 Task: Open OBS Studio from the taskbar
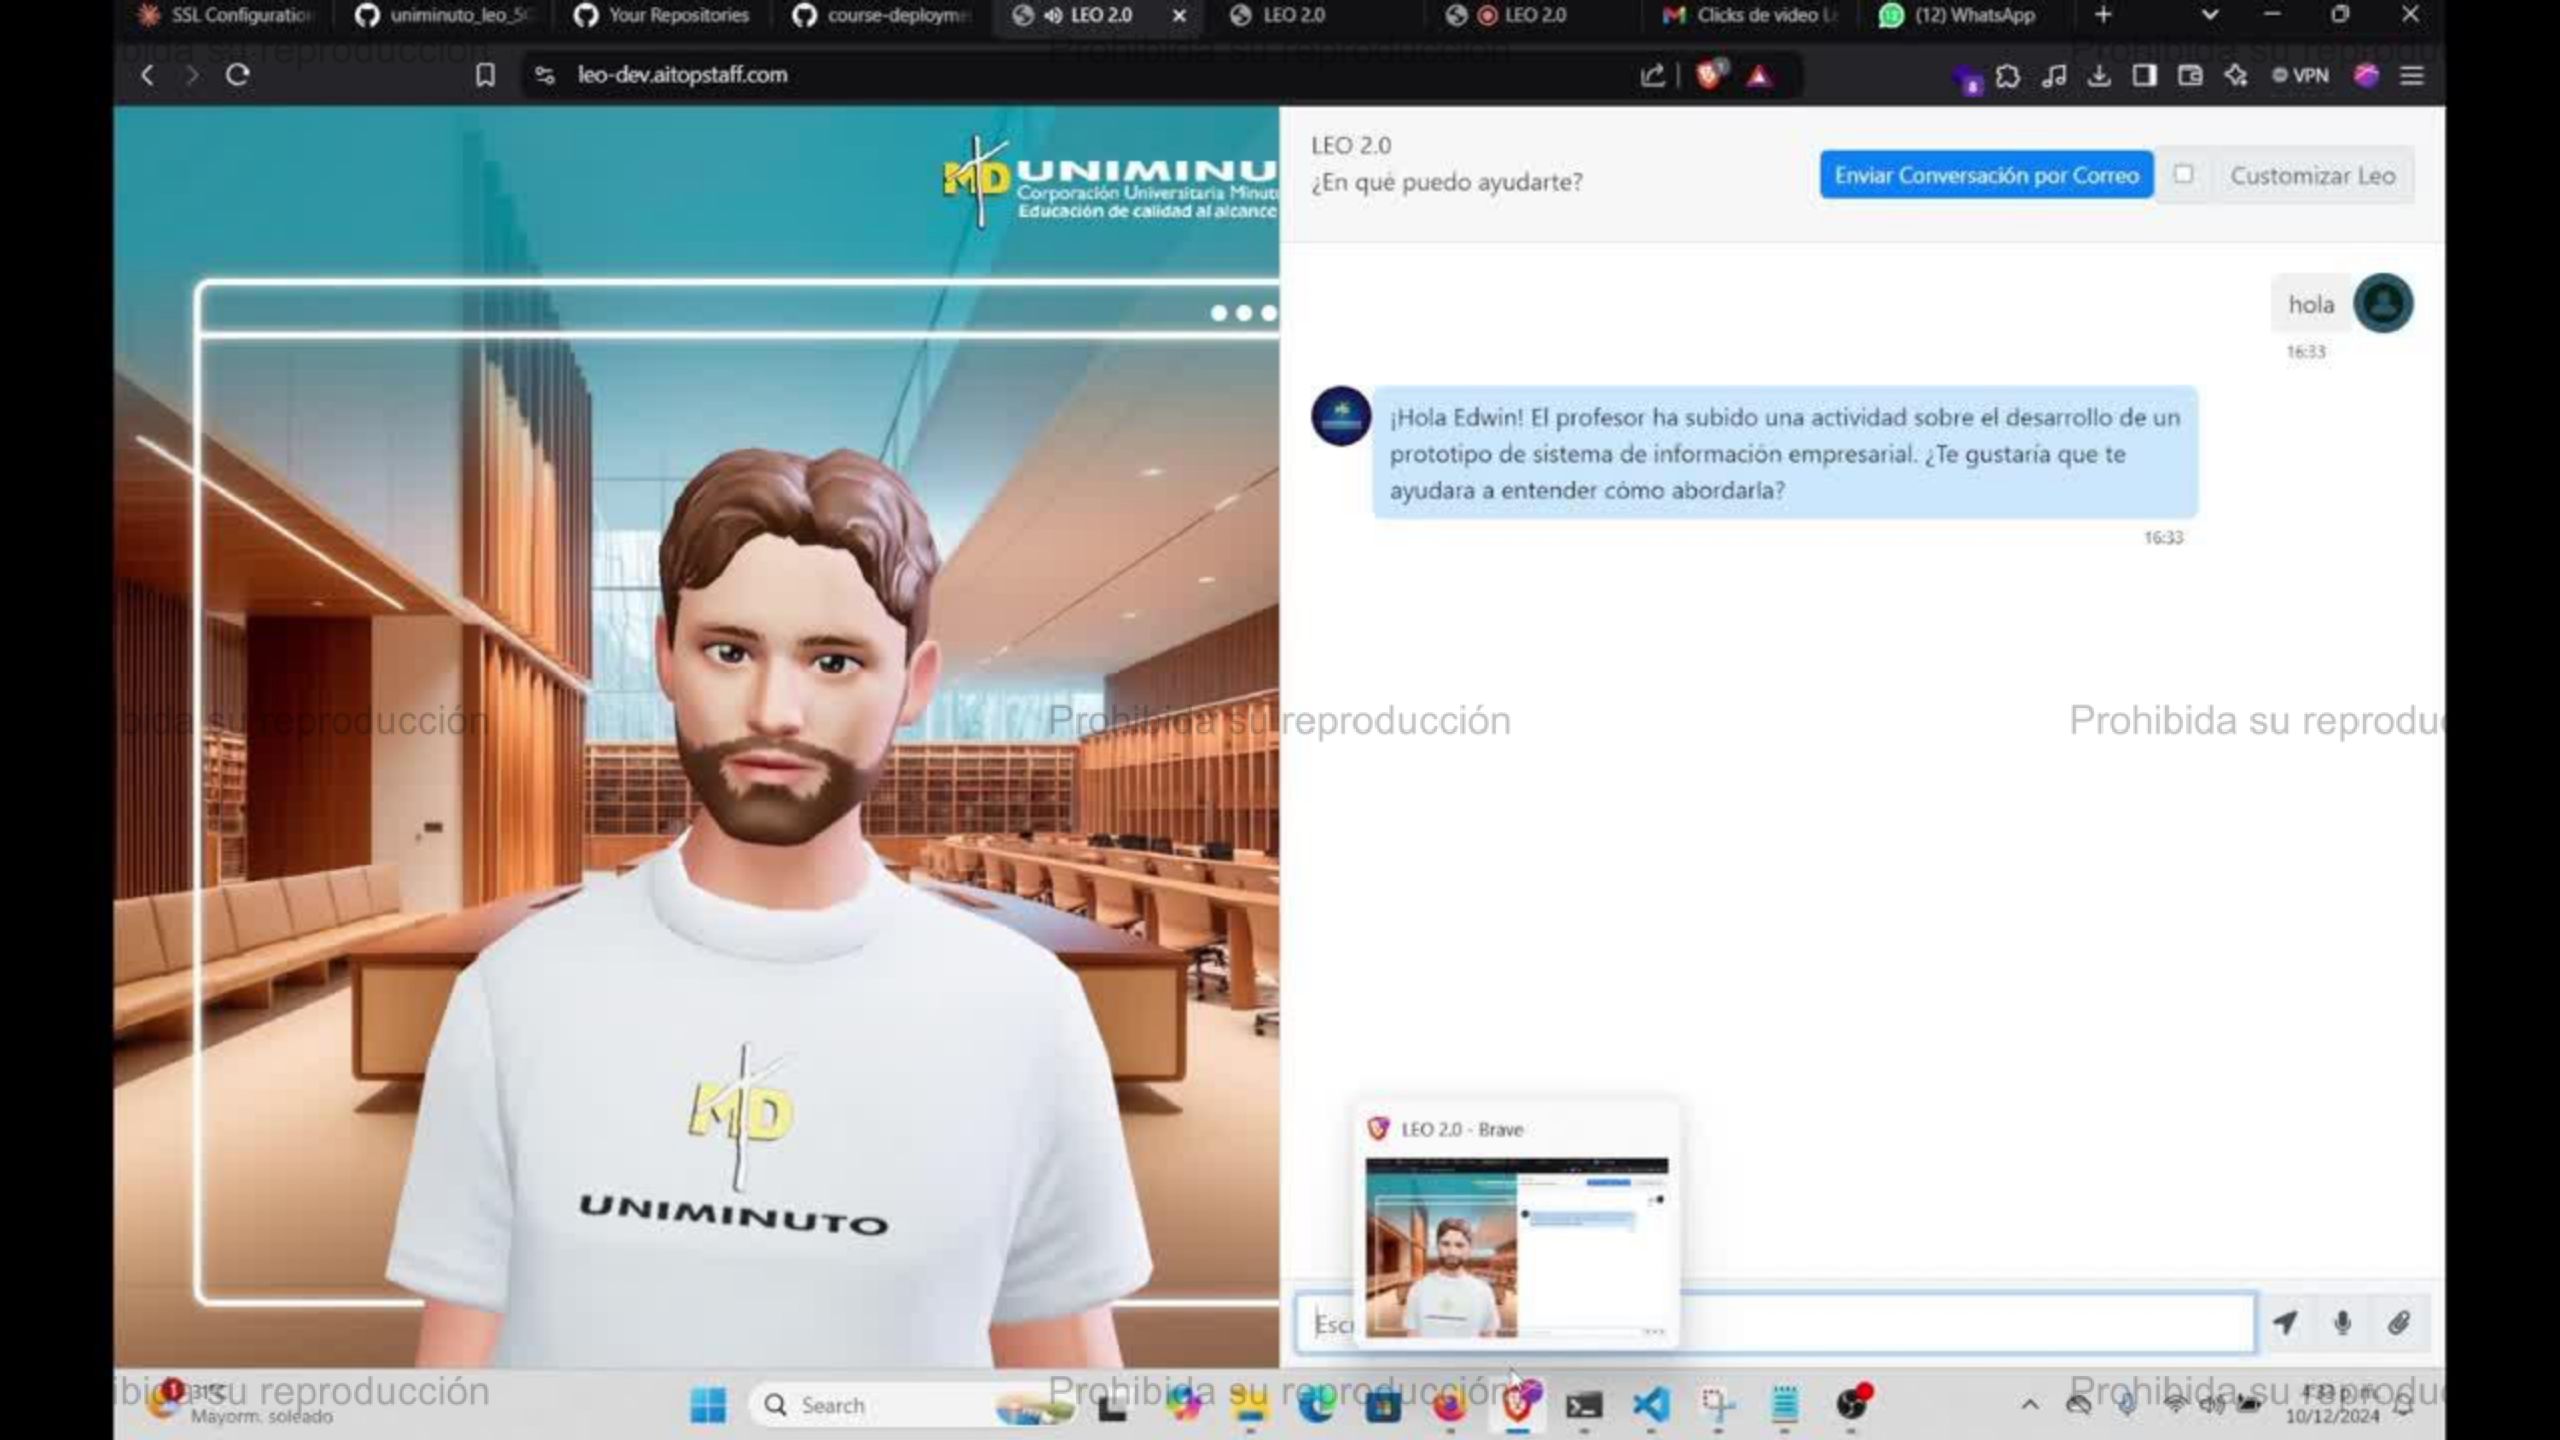pos(1852,1402)
